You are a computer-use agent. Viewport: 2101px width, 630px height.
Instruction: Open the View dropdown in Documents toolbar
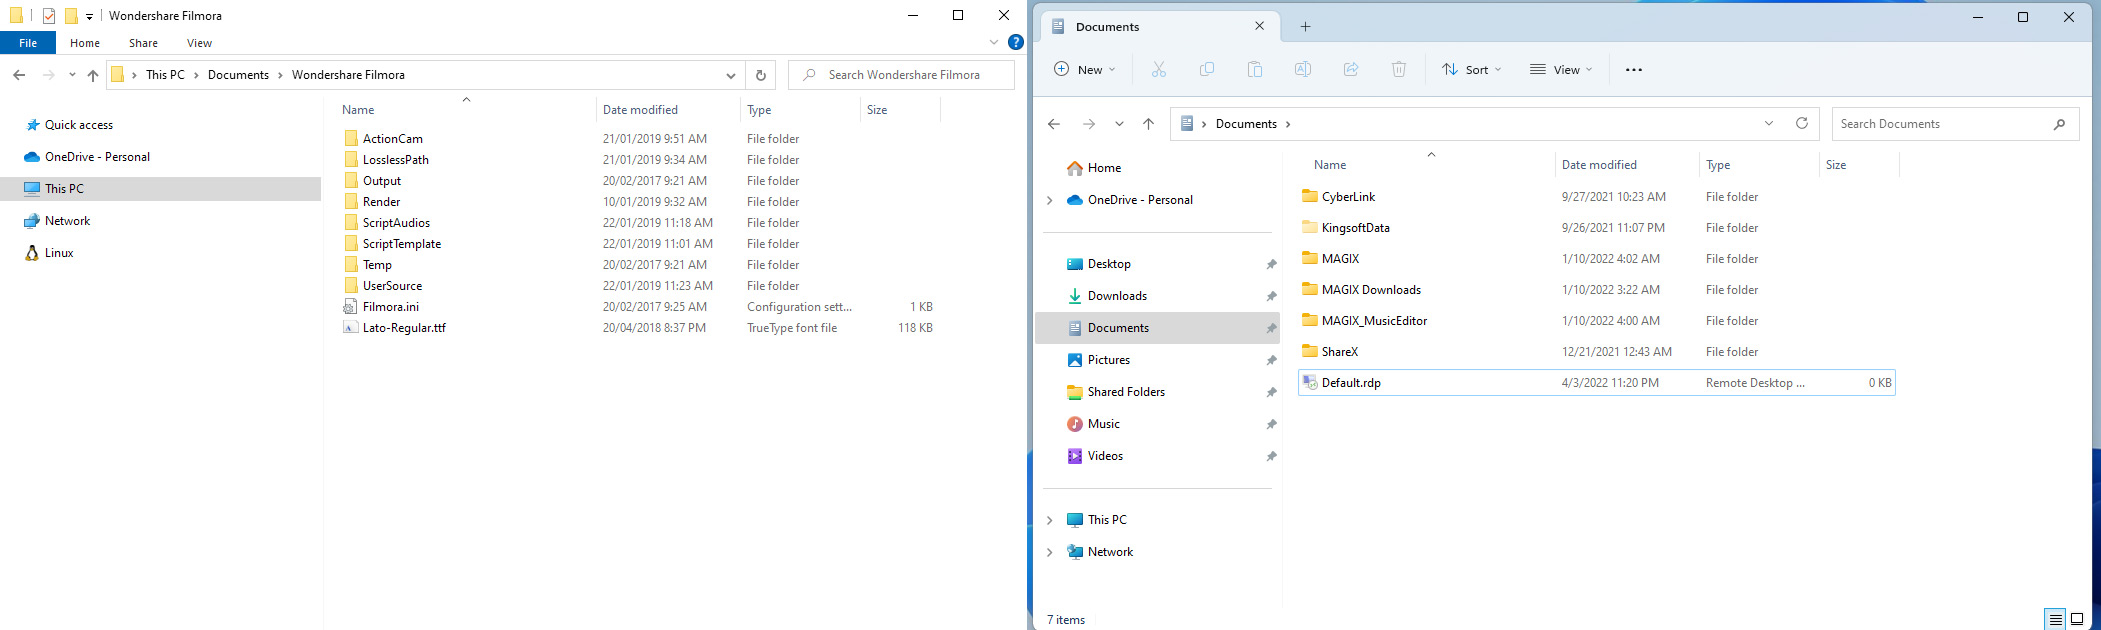1561,70
